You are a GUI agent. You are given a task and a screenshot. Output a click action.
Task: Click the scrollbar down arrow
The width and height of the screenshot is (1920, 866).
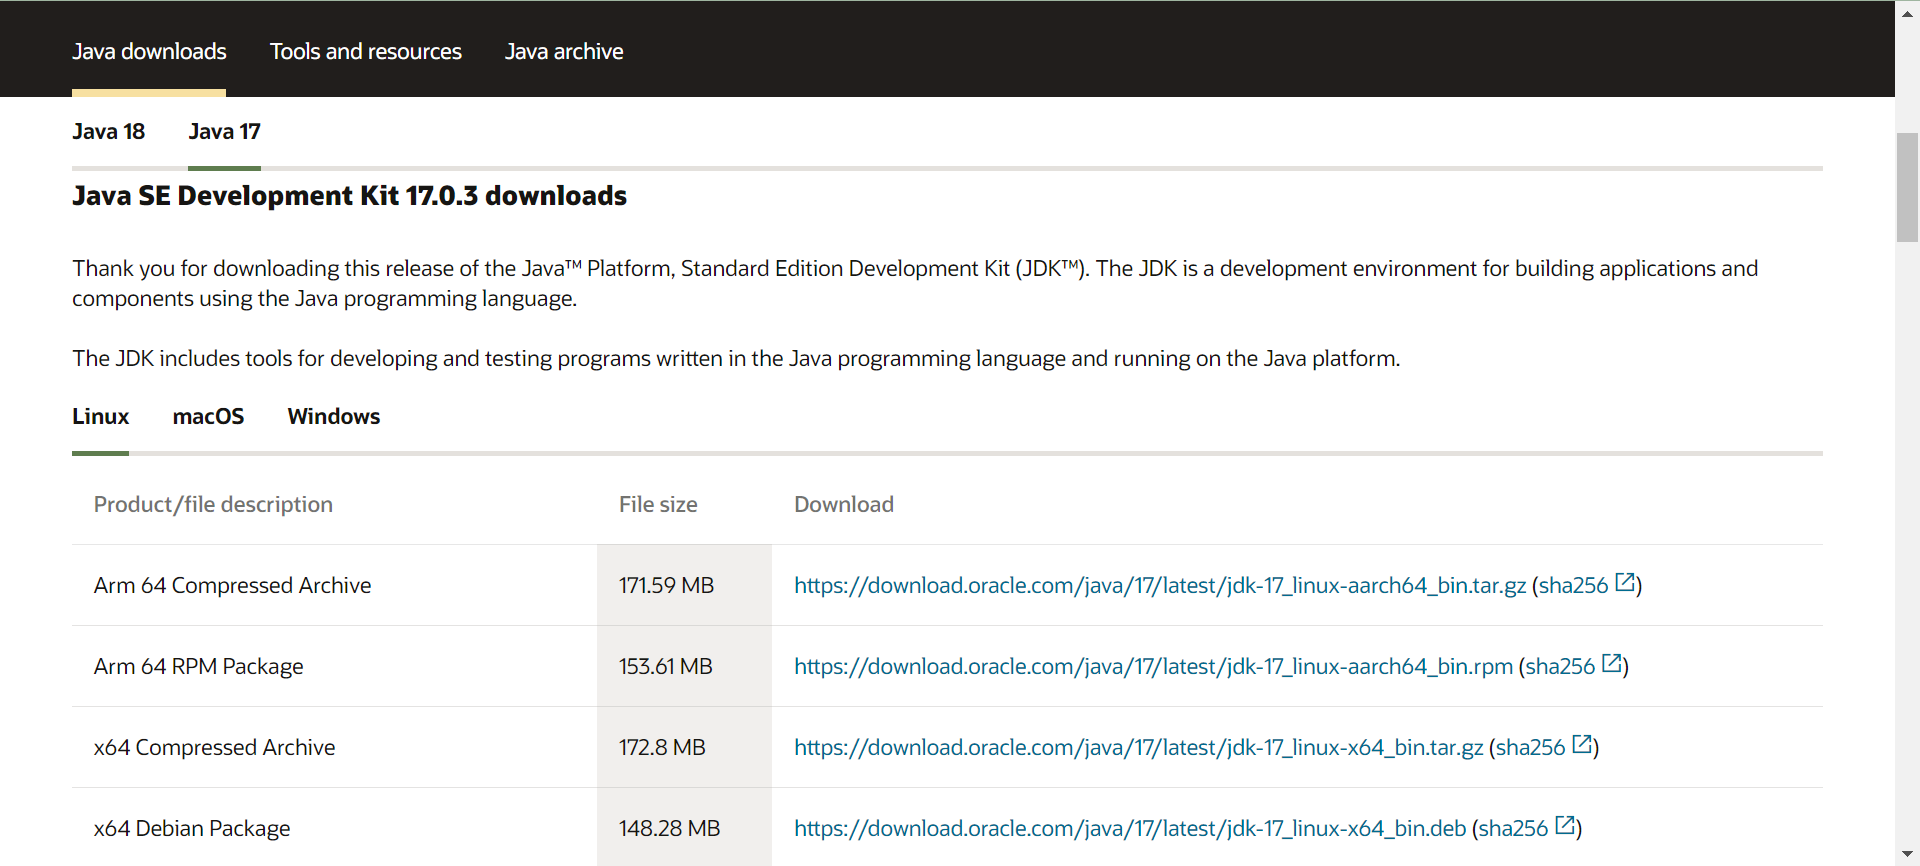[1907, 853]
